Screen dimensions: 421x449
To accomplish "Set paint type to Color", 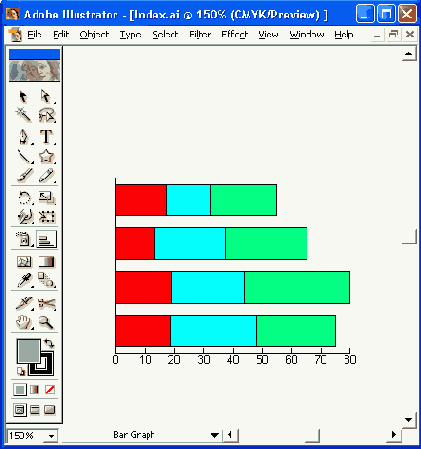I will 20,389.
